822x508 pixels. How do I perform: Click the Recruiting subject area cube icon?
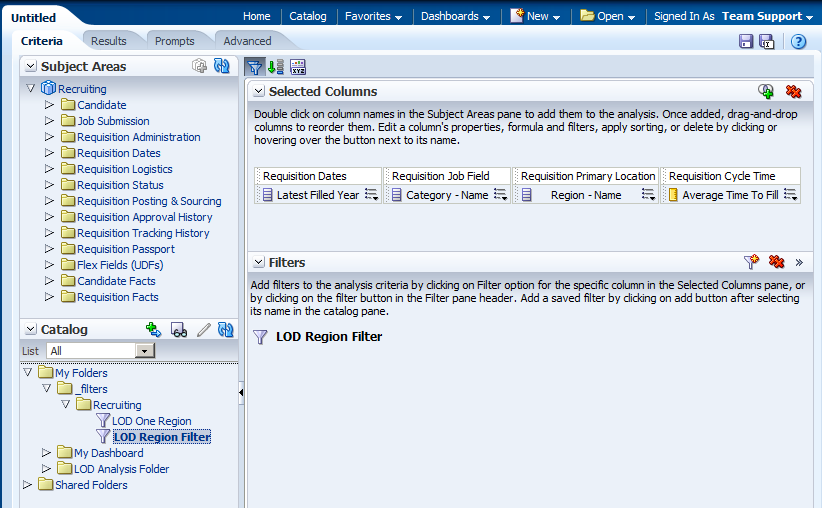48,88
